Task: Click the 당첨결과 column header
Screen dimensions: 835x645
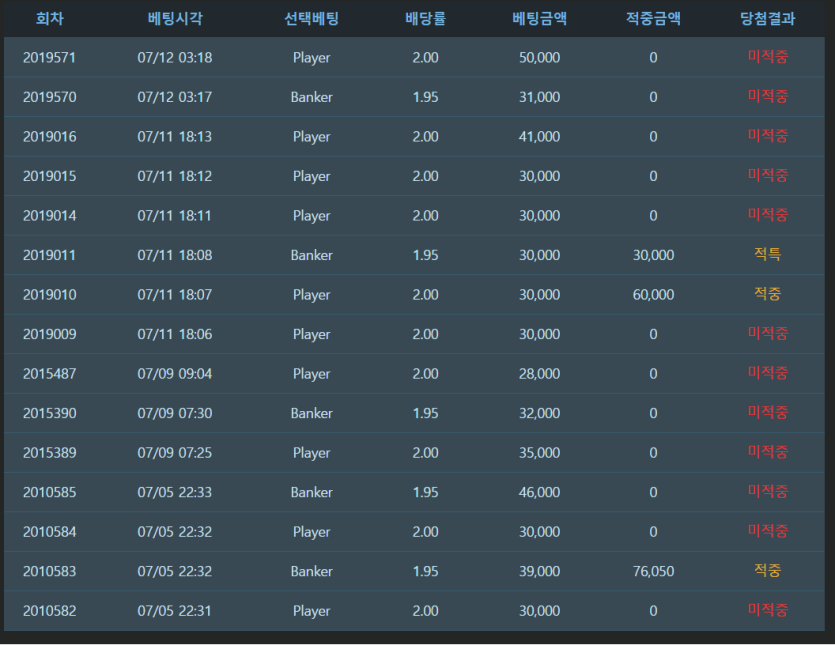Action: click(x=767, y=19)
